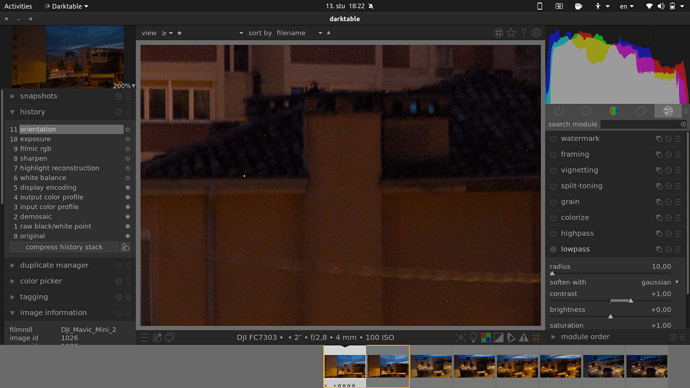690x388 pixels.
Task: Select history item 11 orientation
Action: 70,129
